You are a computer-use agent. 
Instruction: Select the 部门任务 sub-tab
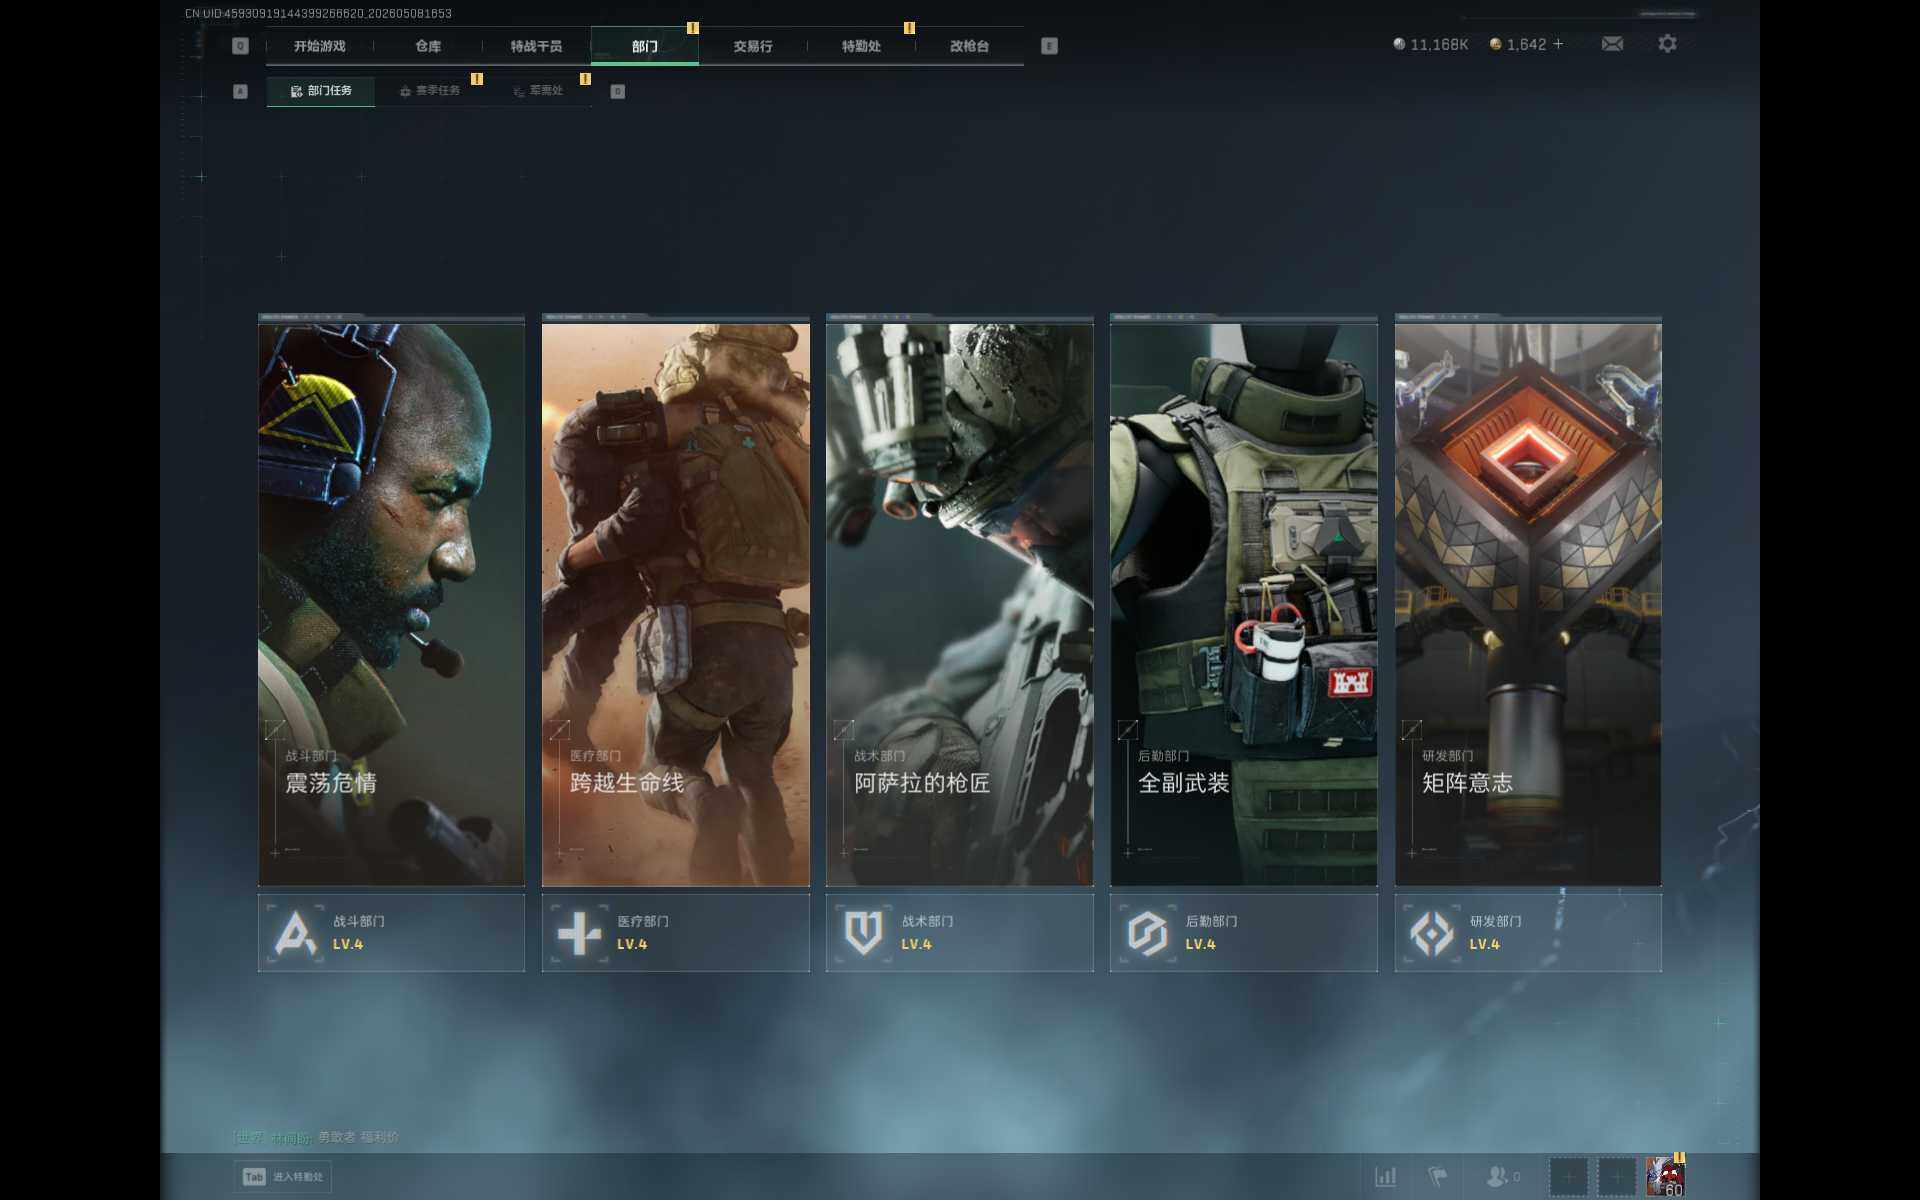click(x=321, y=91)
